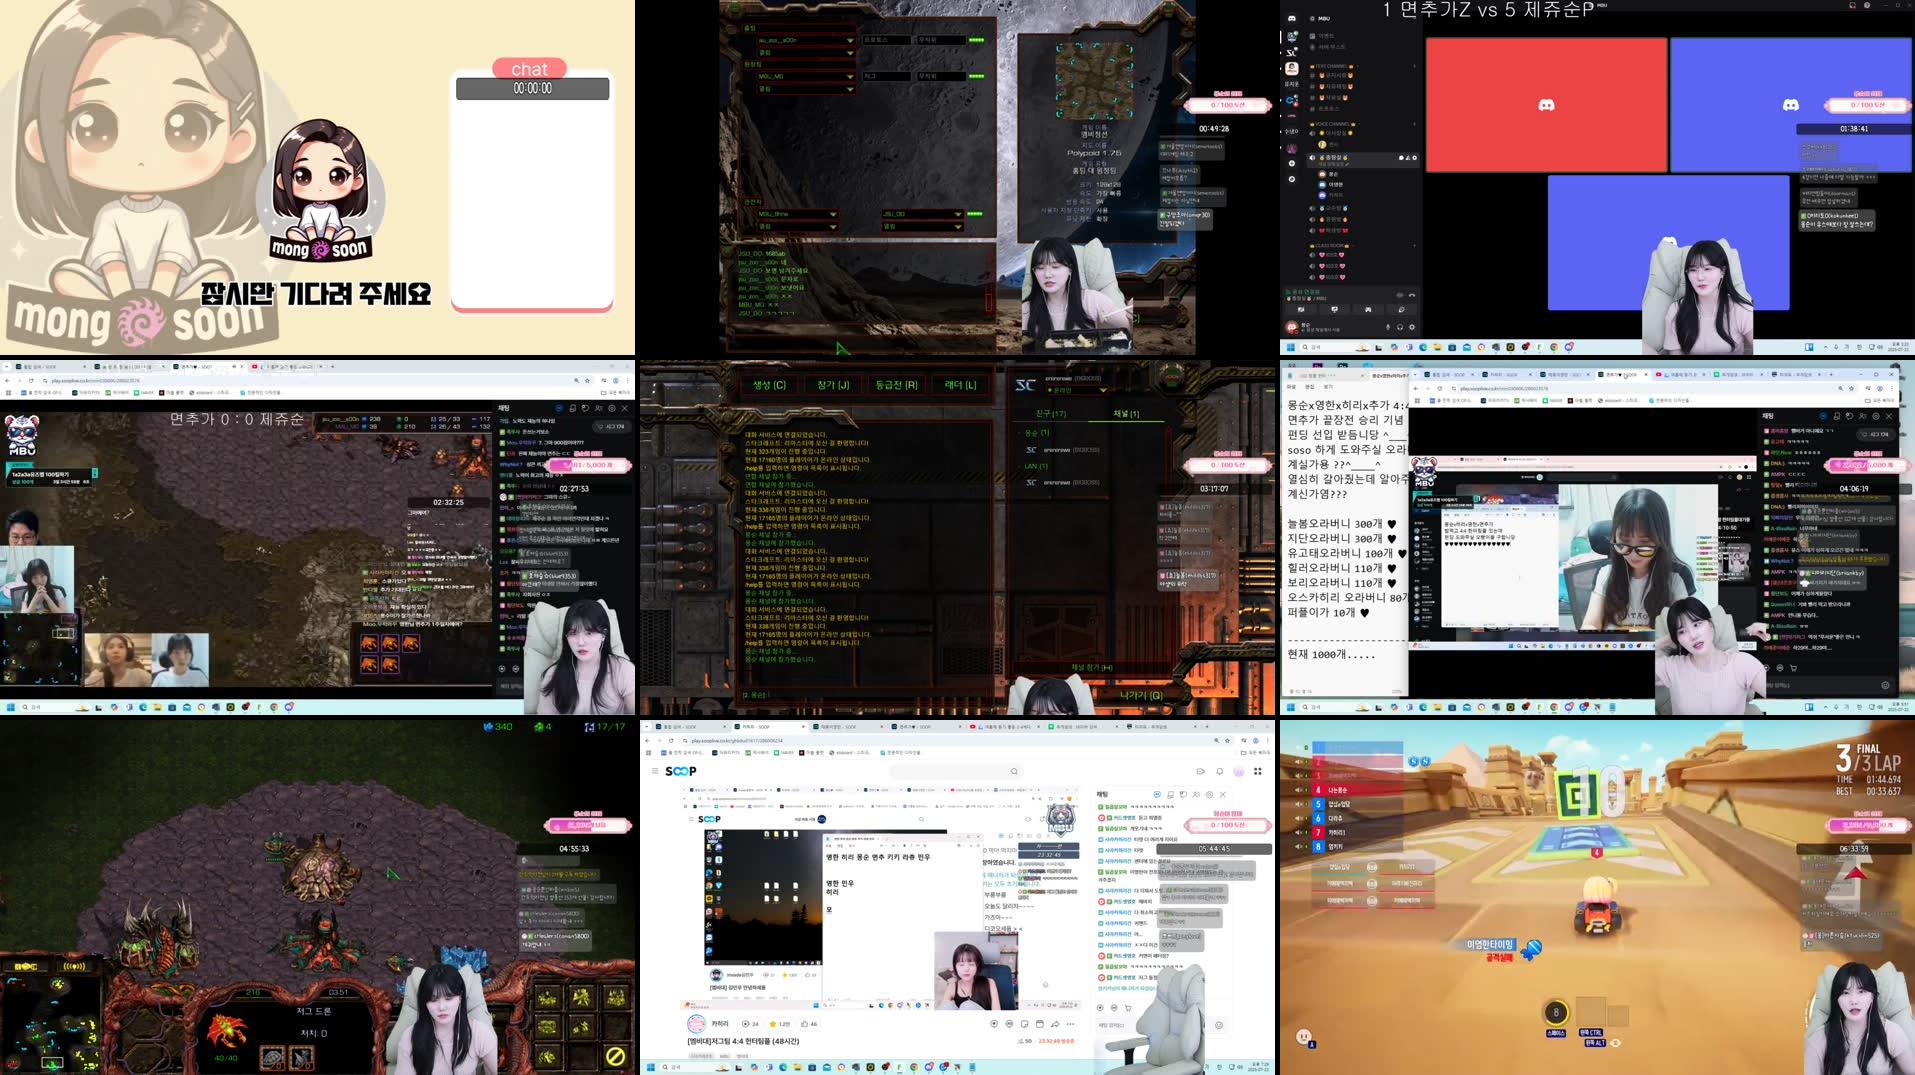1915x1075 pixels.
Task: Click the 채널 참가 (H) button
Action: click(1092, 667)
